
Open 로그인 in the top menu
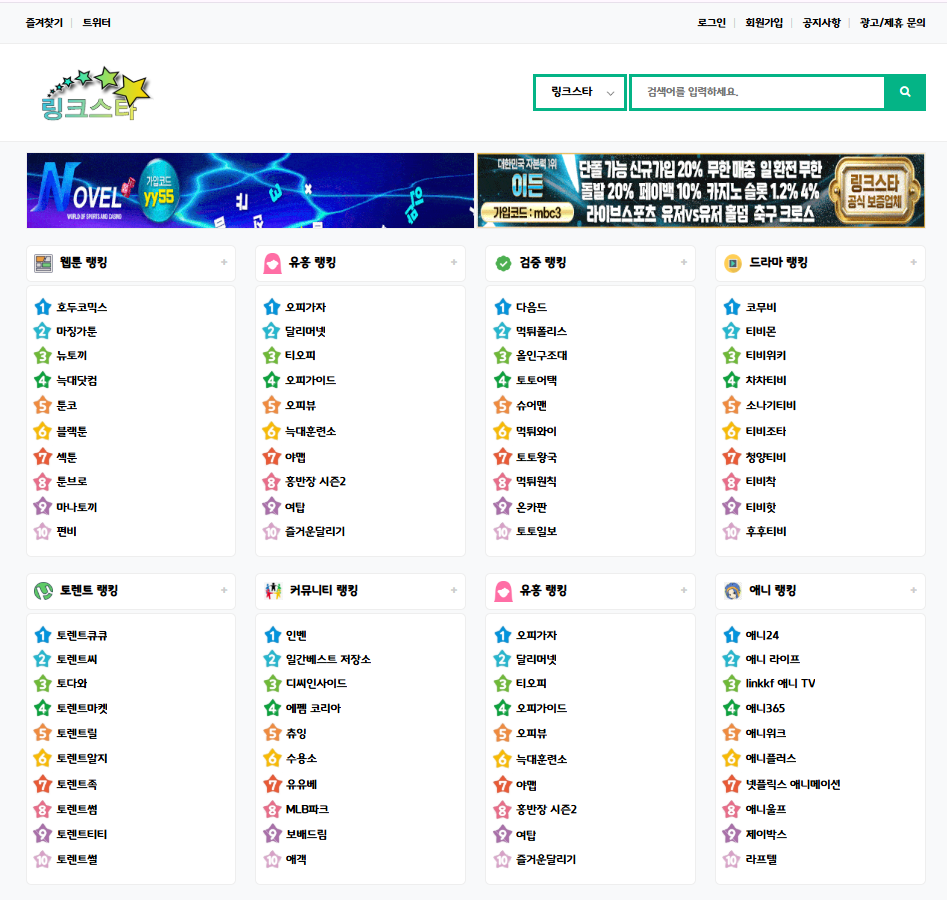[x=711, y=22]
